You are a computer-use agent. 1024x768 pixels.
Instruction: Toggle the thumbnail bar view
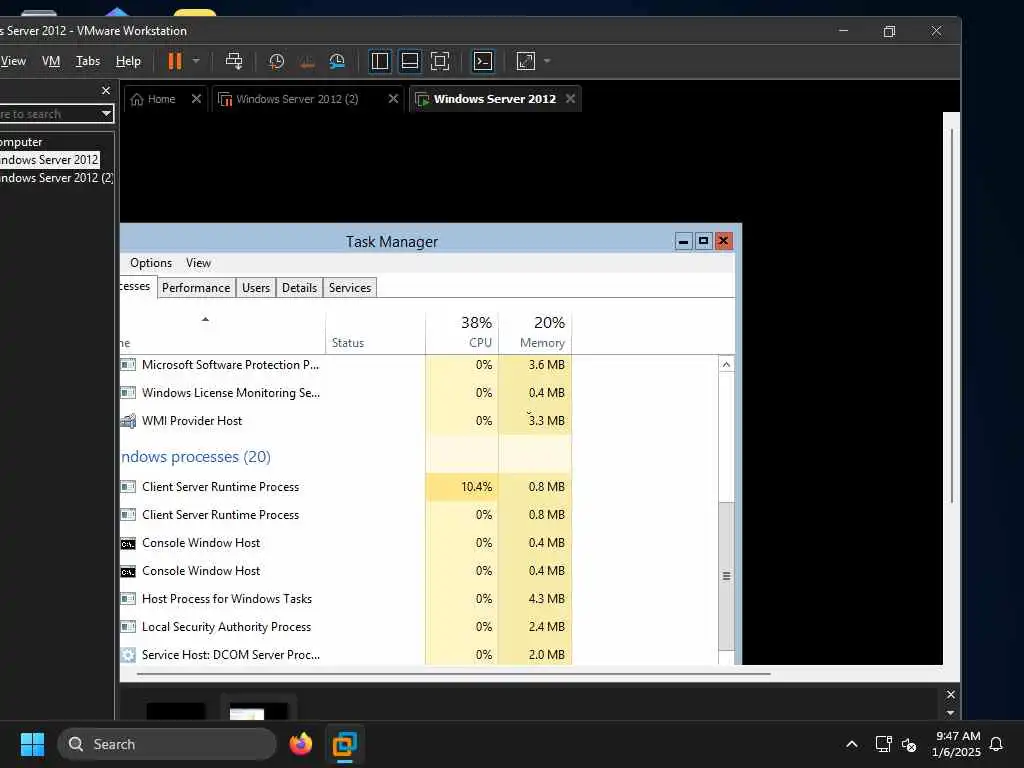click(x=409, y=61)
